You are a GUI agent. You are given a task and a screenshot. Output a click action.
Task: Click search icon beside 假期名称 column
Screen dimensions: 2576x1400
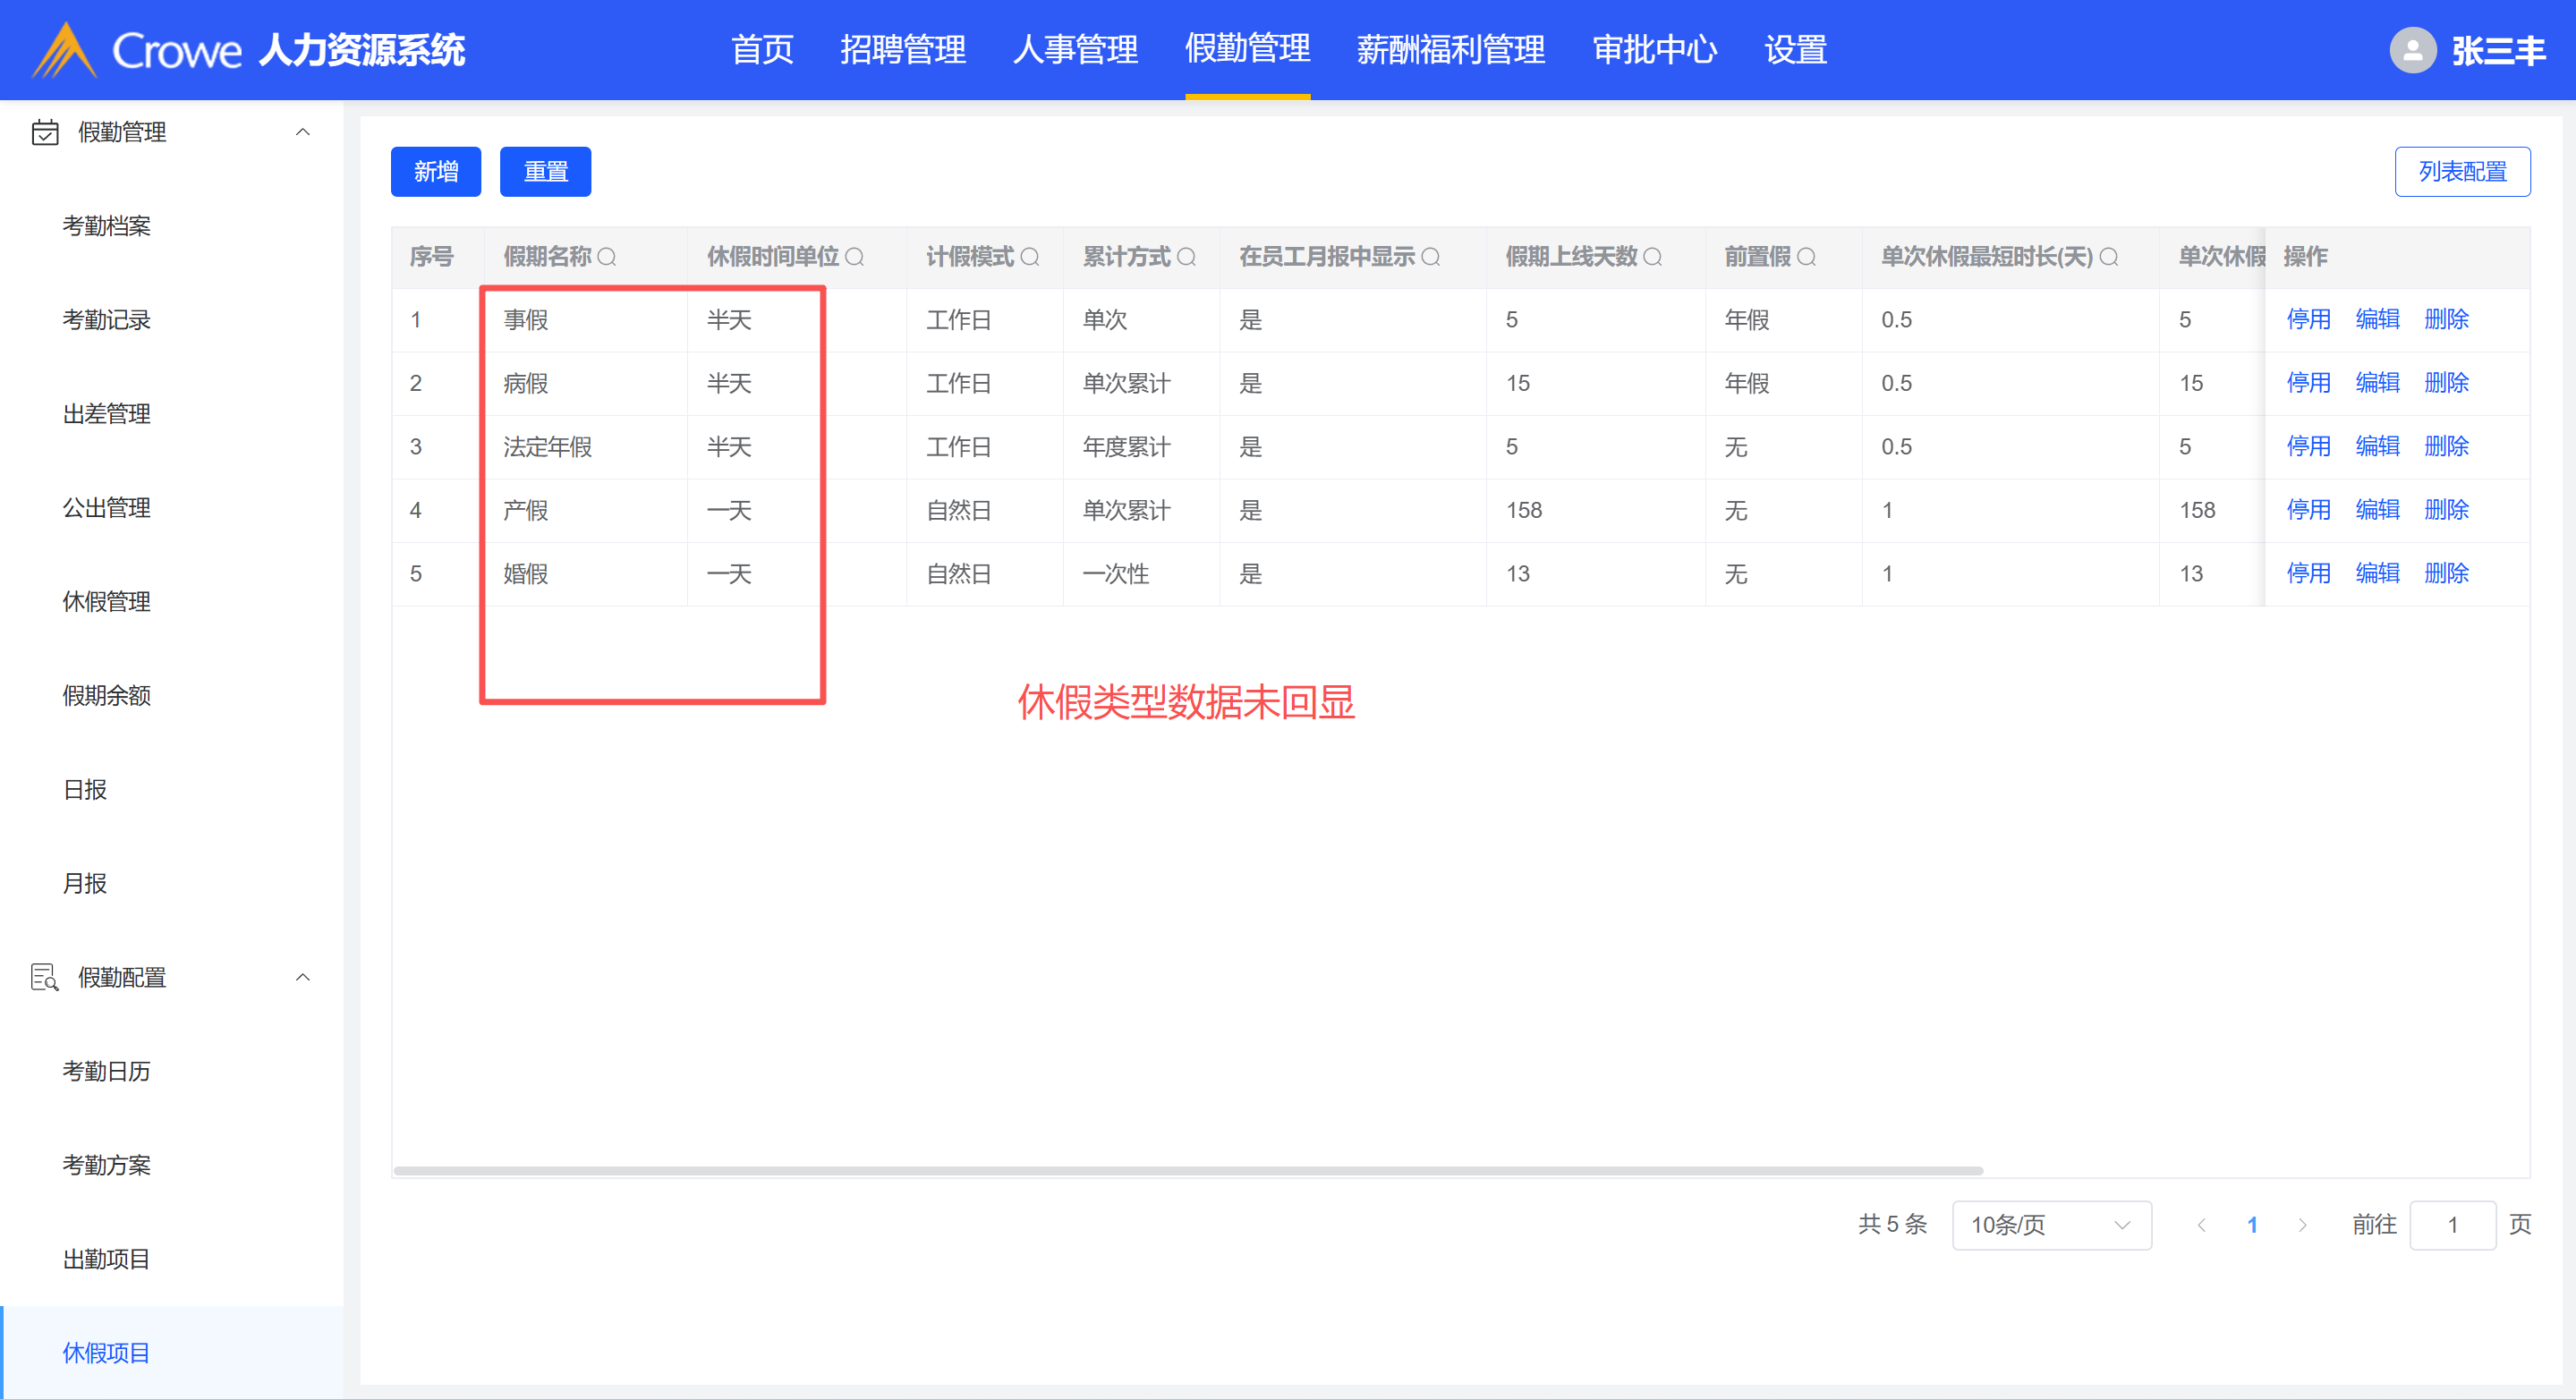[607, 257]
